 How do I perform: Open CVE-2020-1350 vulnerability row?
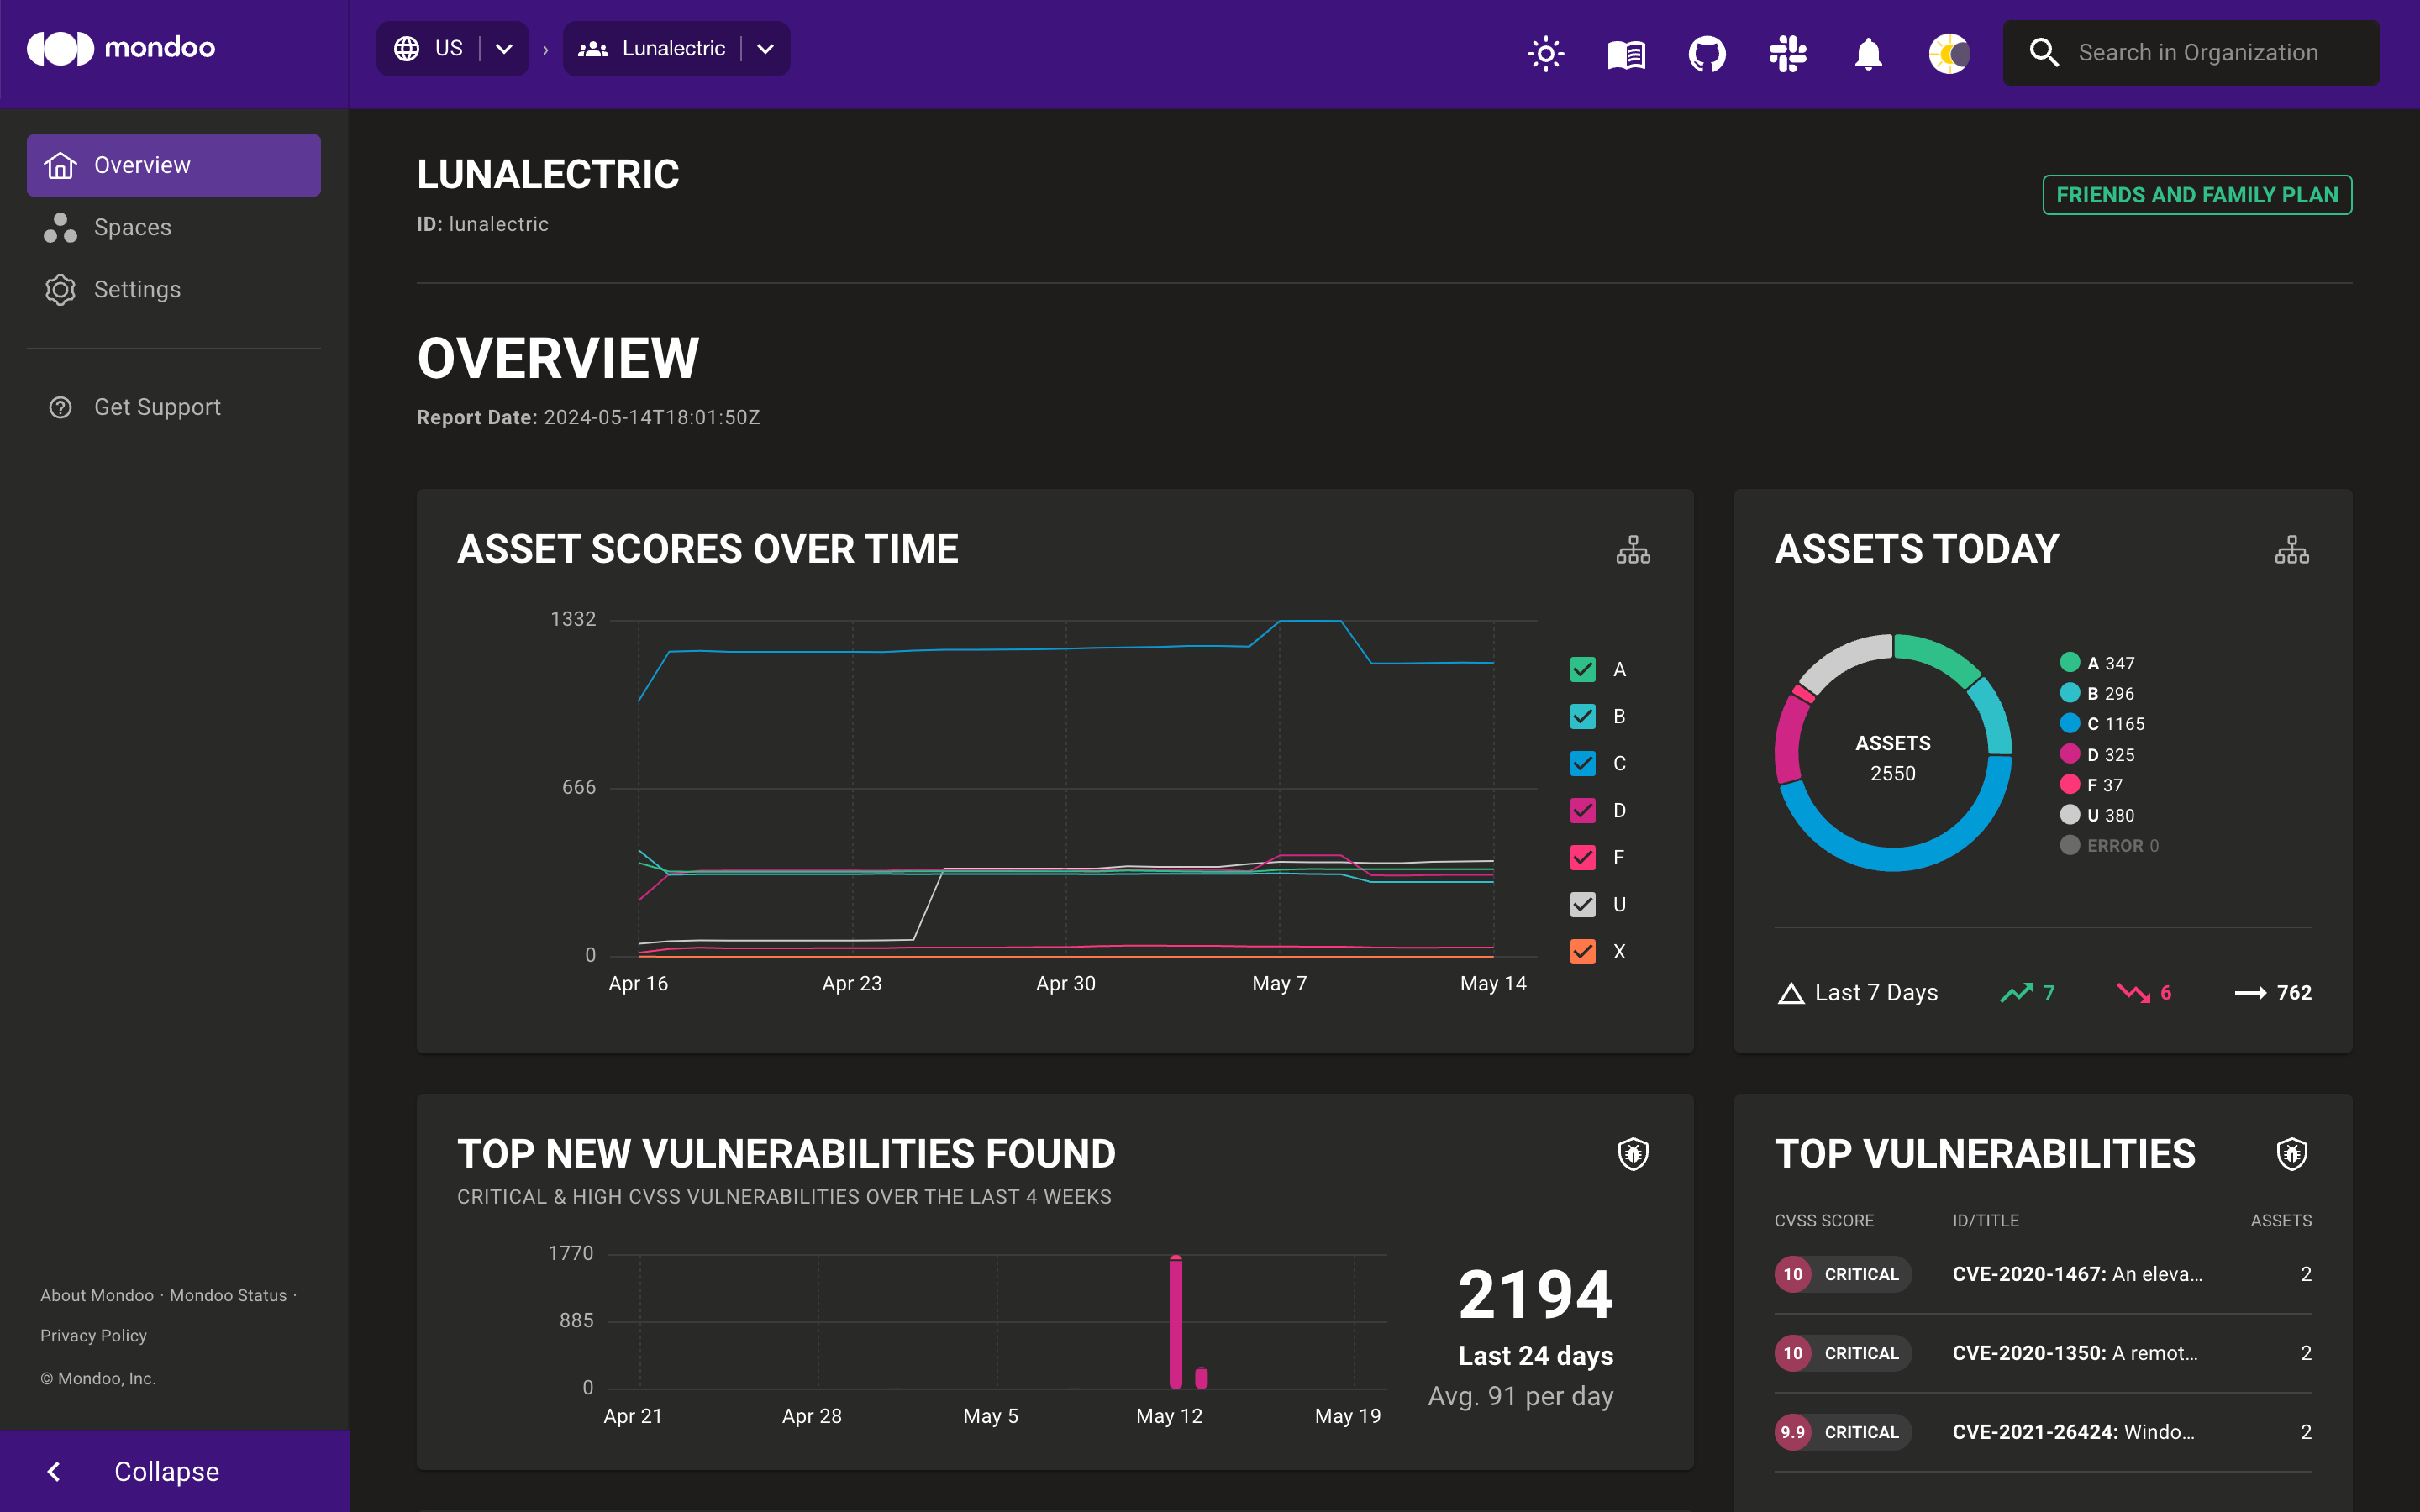(x=2043, y=1353)
